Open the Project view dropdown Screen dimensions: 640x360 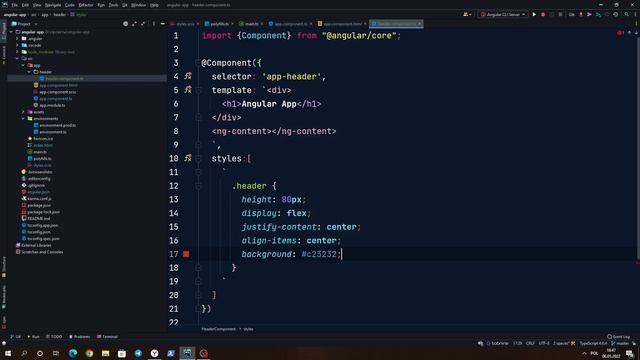tap(24, 24)
